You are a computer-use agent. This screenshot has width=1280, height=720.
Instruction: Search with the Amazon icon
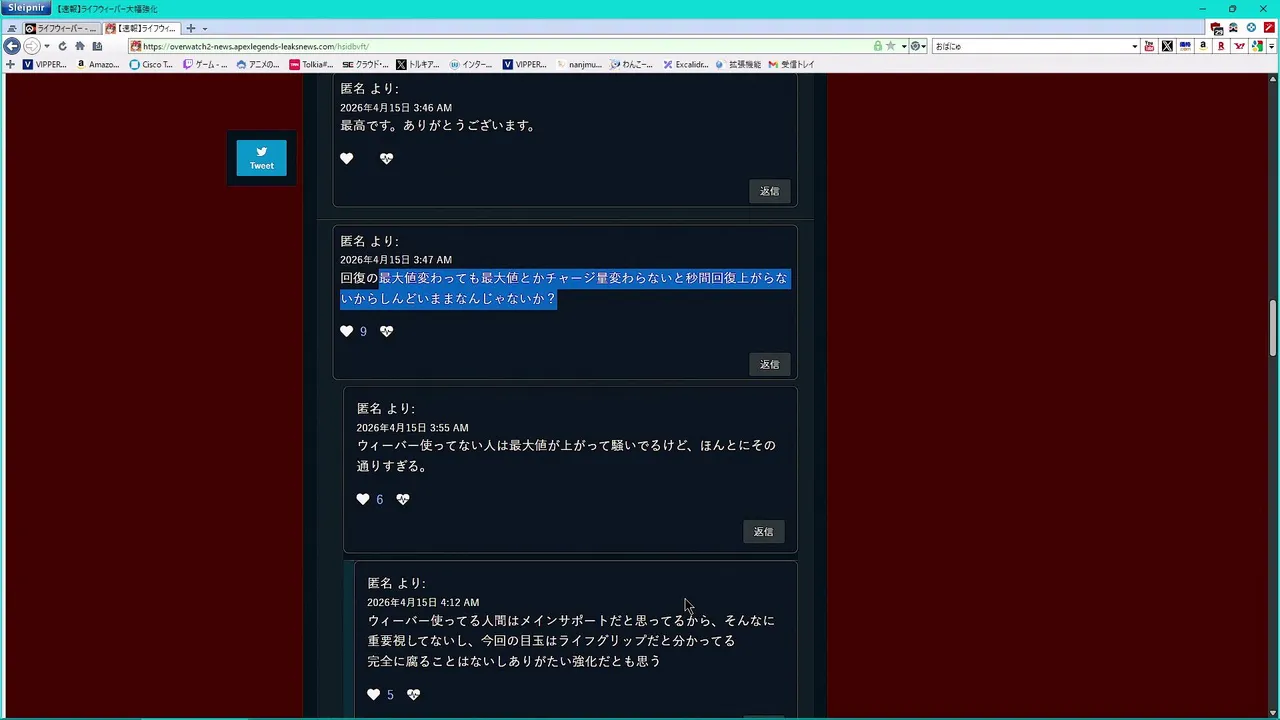[1203, 46]
